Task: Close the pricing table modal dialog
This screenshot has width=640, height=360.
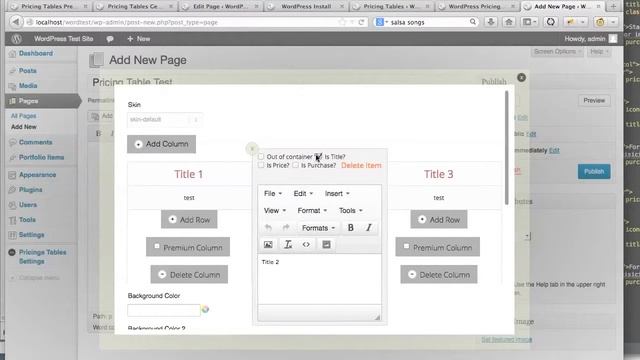Action: coord(521,78)
